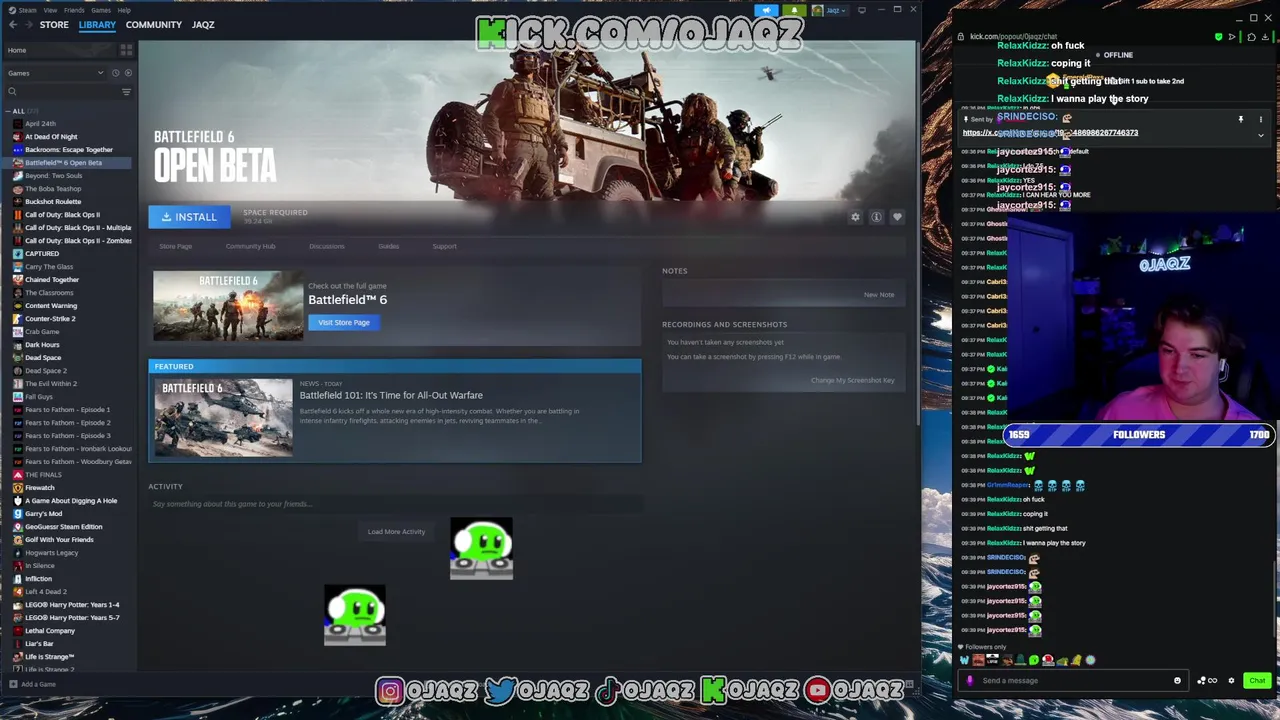Click purple microphone icon in chat input

[969, 681]
